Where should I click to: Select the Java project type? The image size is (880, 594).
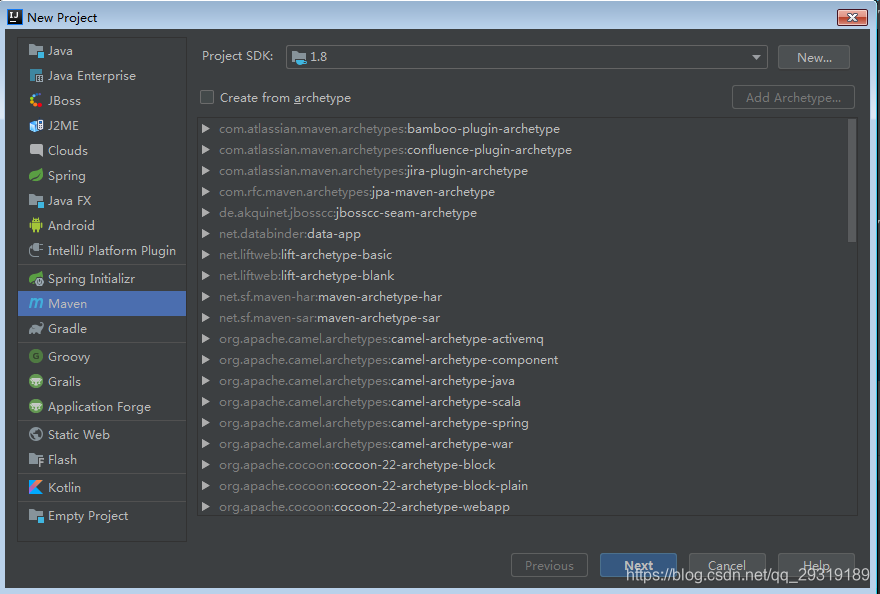(x=57, y=50)
